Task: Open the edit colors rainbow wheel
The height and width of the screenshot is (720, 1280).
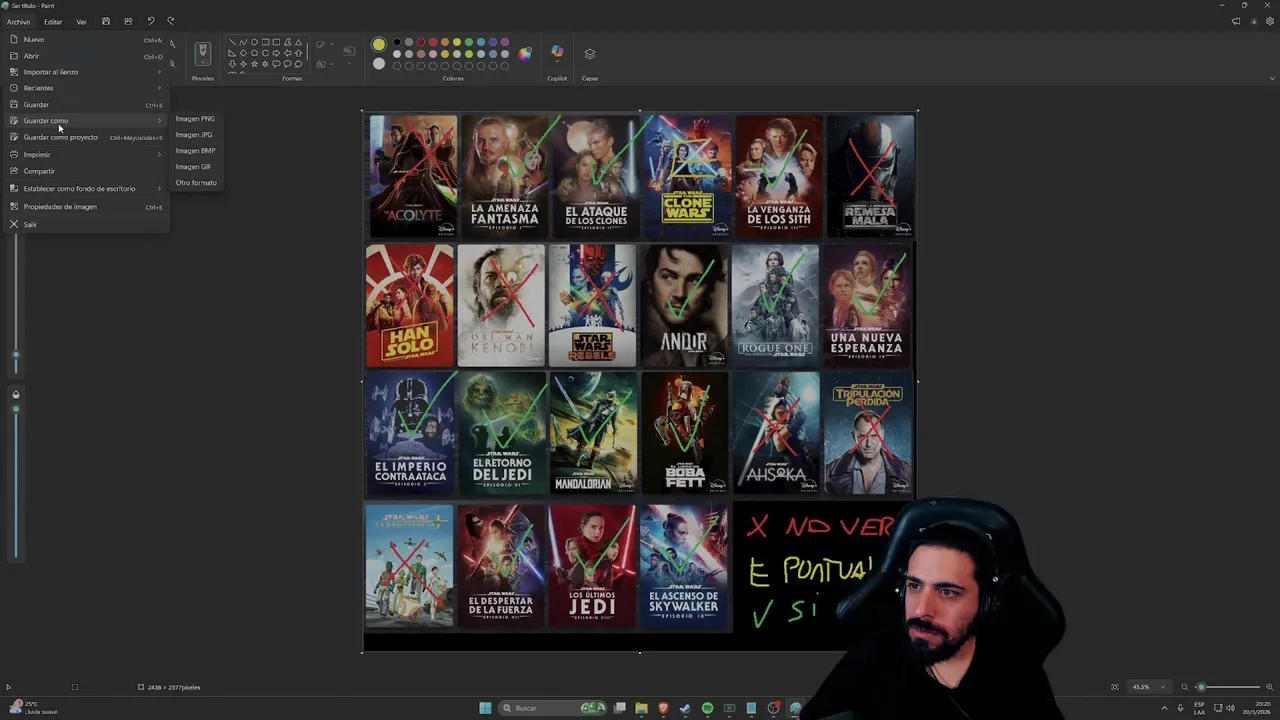Action: tap(525, 53)
